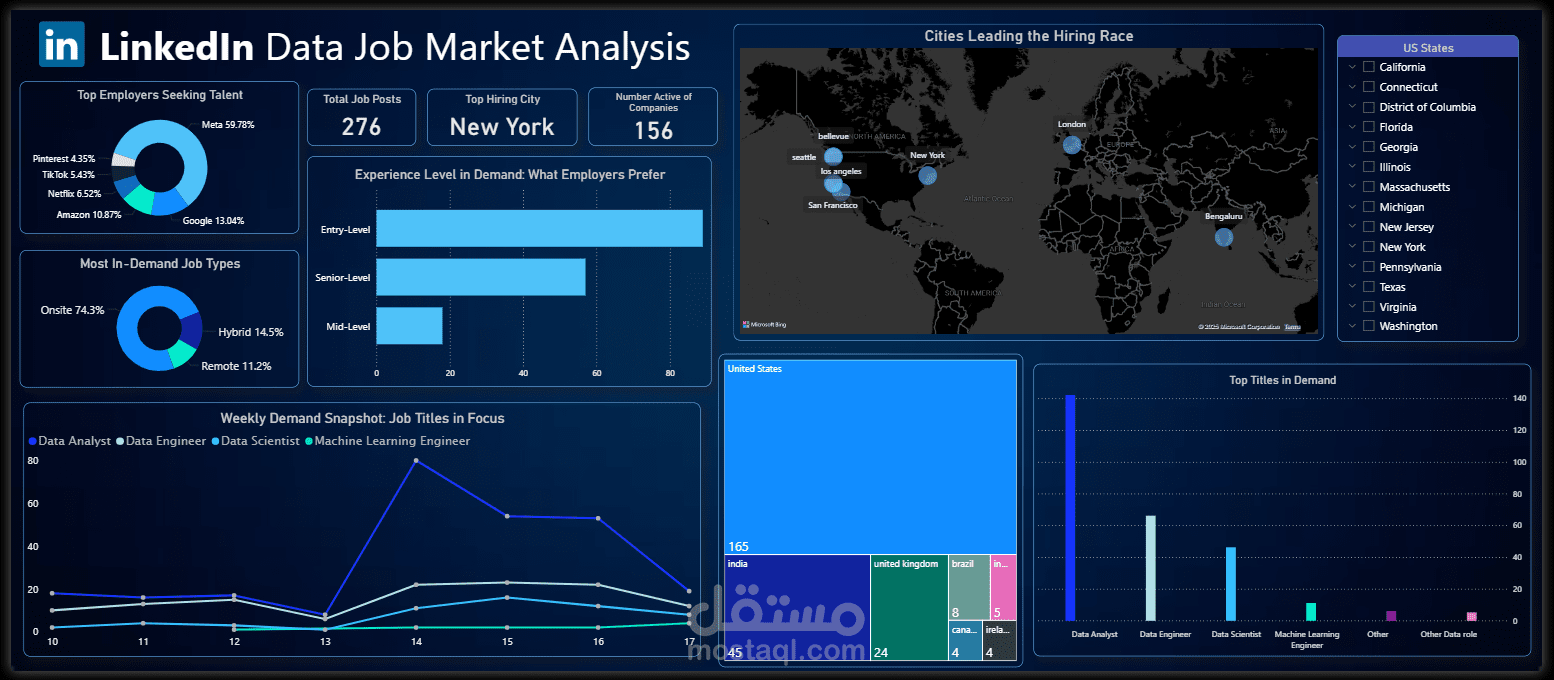Click the 'Pinterest 4.35%' label
Image resolution: width=1554 pixels, height=680 pixels.
click(64, 159)
